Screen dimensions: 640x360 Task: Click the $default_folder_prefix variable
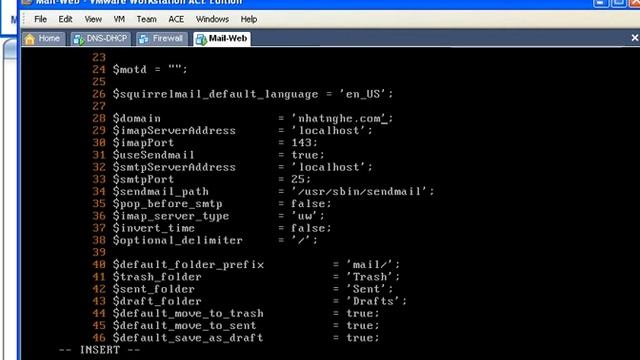tap(188, 265)
